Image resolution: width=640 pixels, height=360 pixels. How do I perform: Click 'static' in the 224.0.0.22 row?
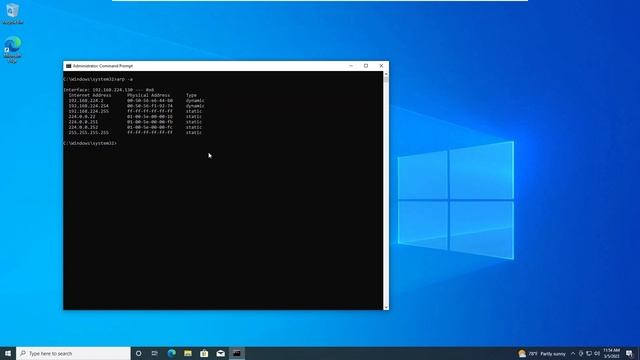(194, 116)
